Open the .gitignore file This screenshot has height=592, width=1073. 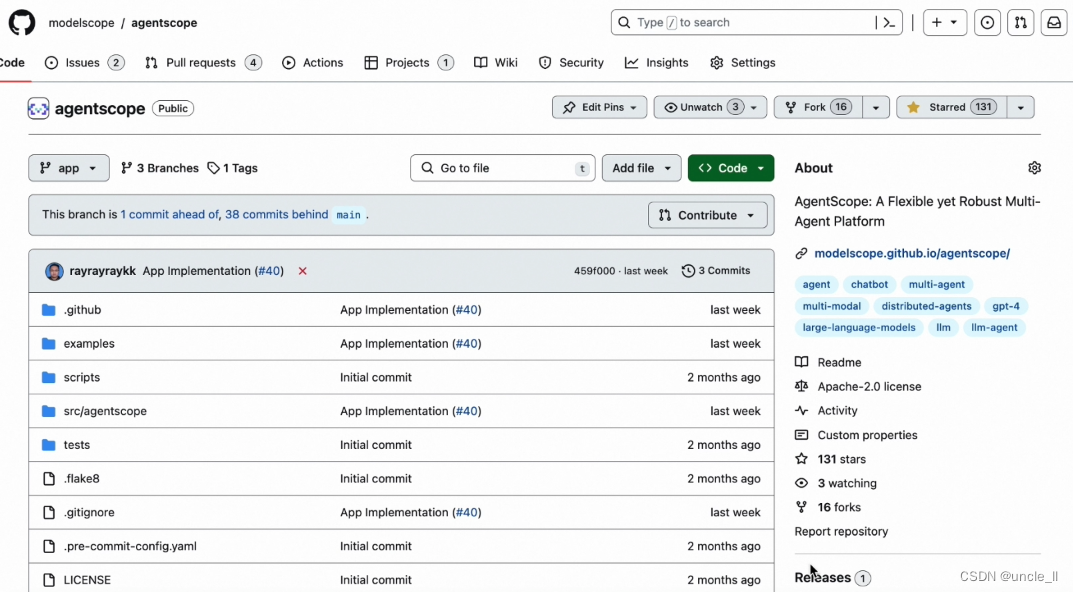click(x=89, y=512)
